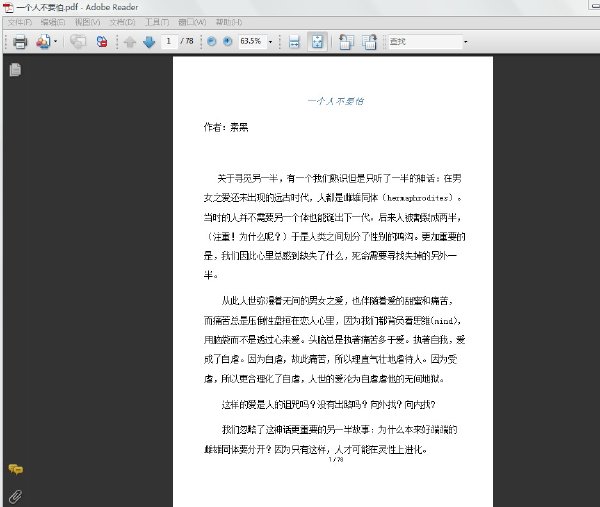Click the first rotate/page view icon
The image size is (600, 507).
click(x=346, y=42)
